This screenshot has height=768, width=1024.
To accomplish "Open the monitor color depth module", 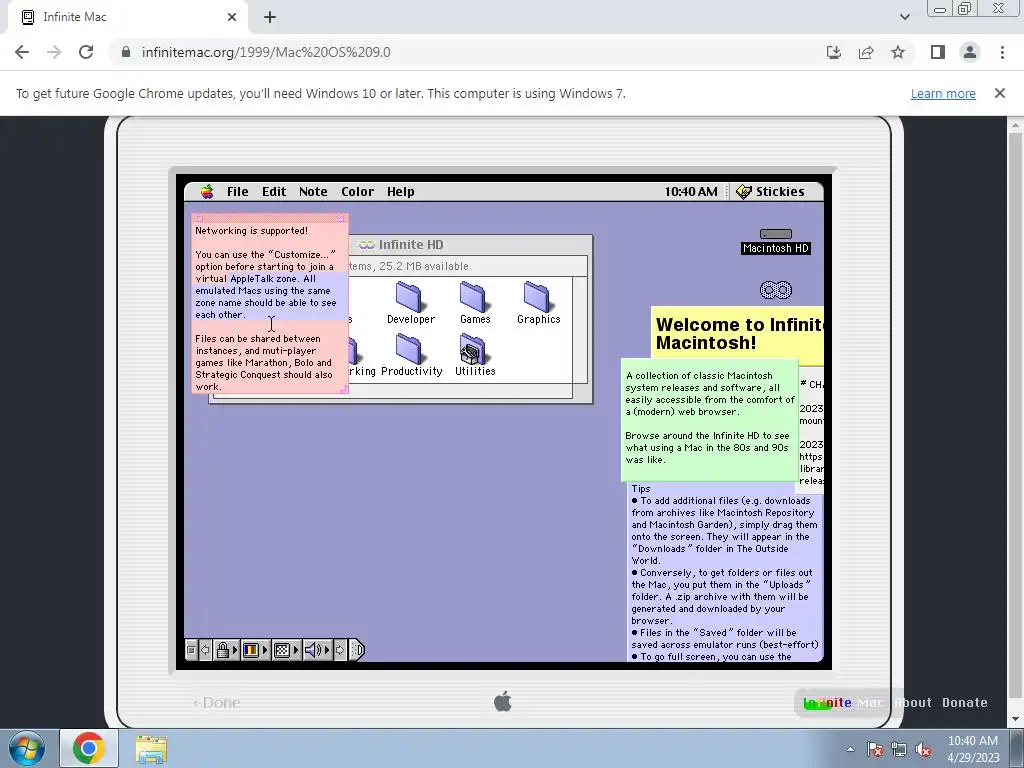I will pos(251,650).
